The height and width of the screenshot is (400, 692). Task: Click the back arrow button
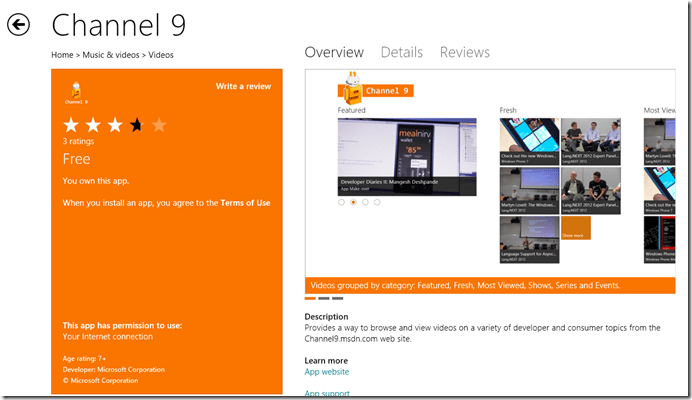pos(19,26)
